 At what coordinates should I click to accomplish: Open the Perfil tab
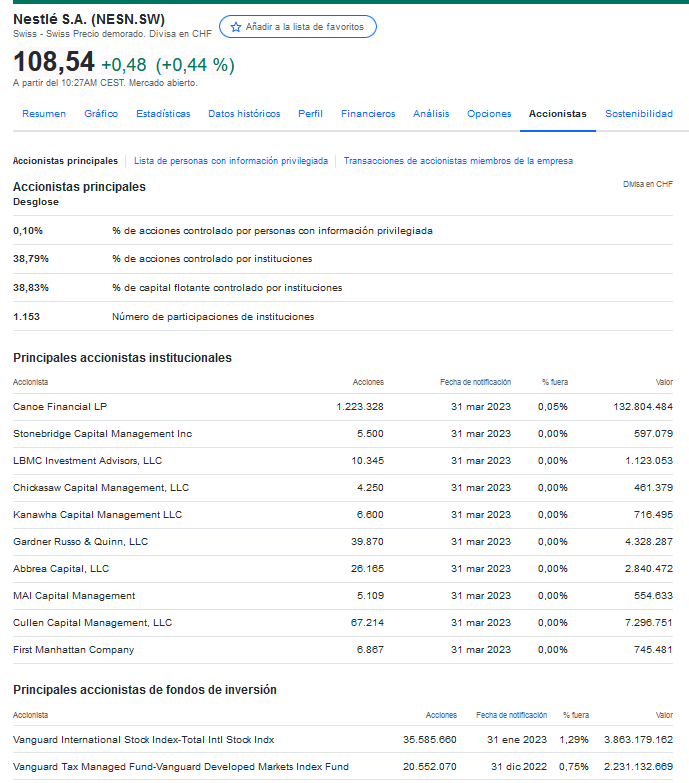pyautogui.click(x=311, y=114)
